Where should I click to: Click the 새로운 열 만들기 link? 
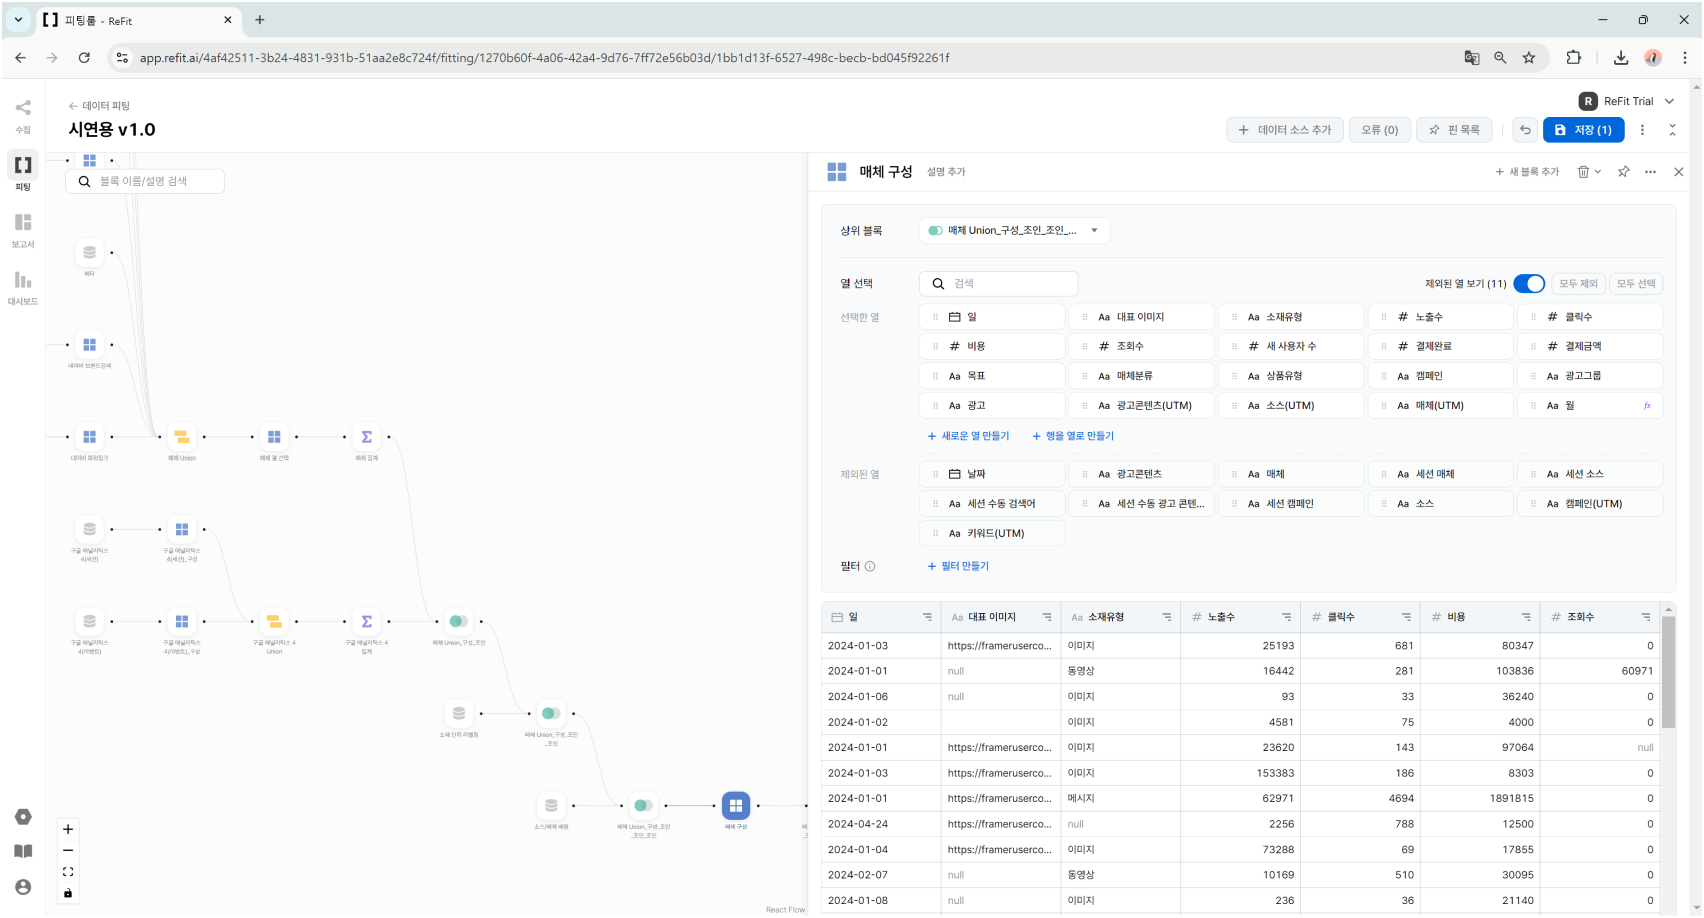(968, 436)
